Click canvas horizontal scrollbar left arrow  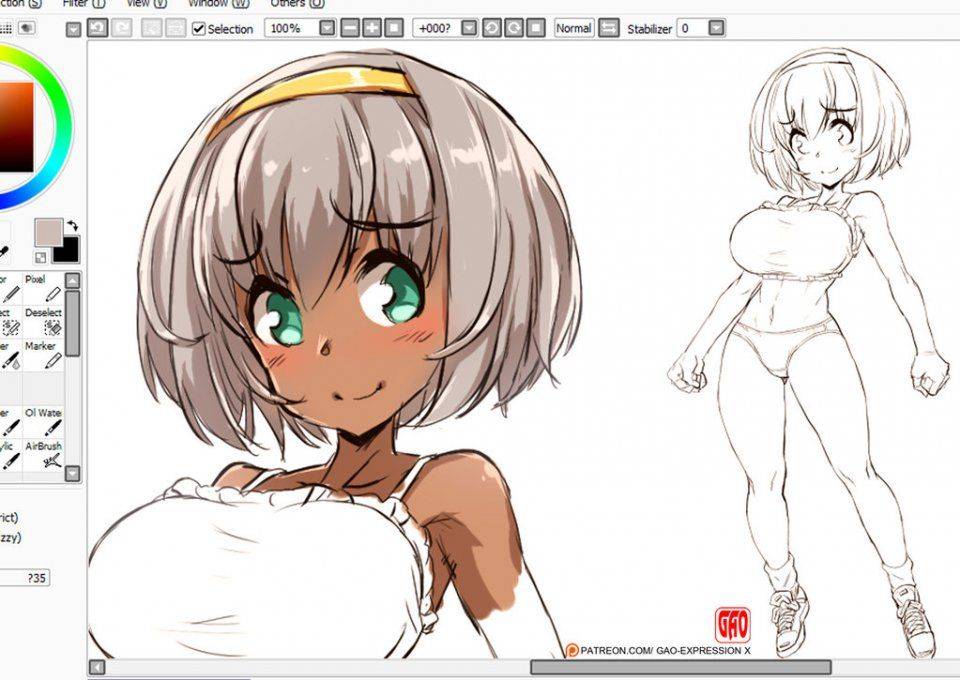(97, 667)
